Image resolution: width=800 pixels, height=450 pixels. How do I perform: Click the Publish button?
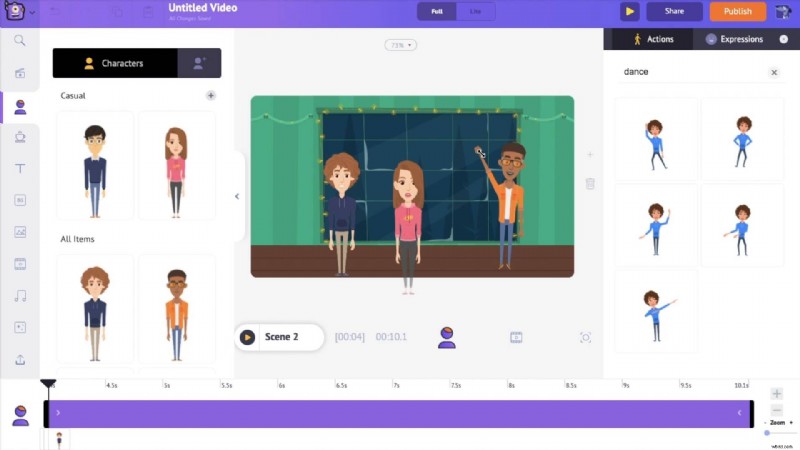(738, 11)
